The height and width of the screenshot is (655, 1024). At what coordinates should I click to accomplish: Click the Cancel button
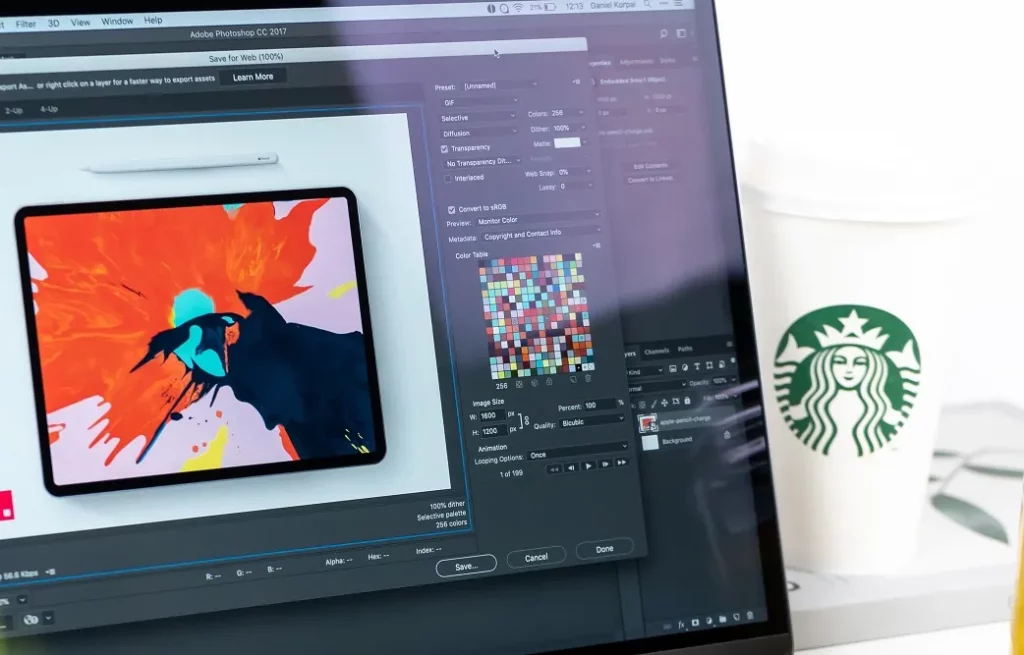click(536, 557)
